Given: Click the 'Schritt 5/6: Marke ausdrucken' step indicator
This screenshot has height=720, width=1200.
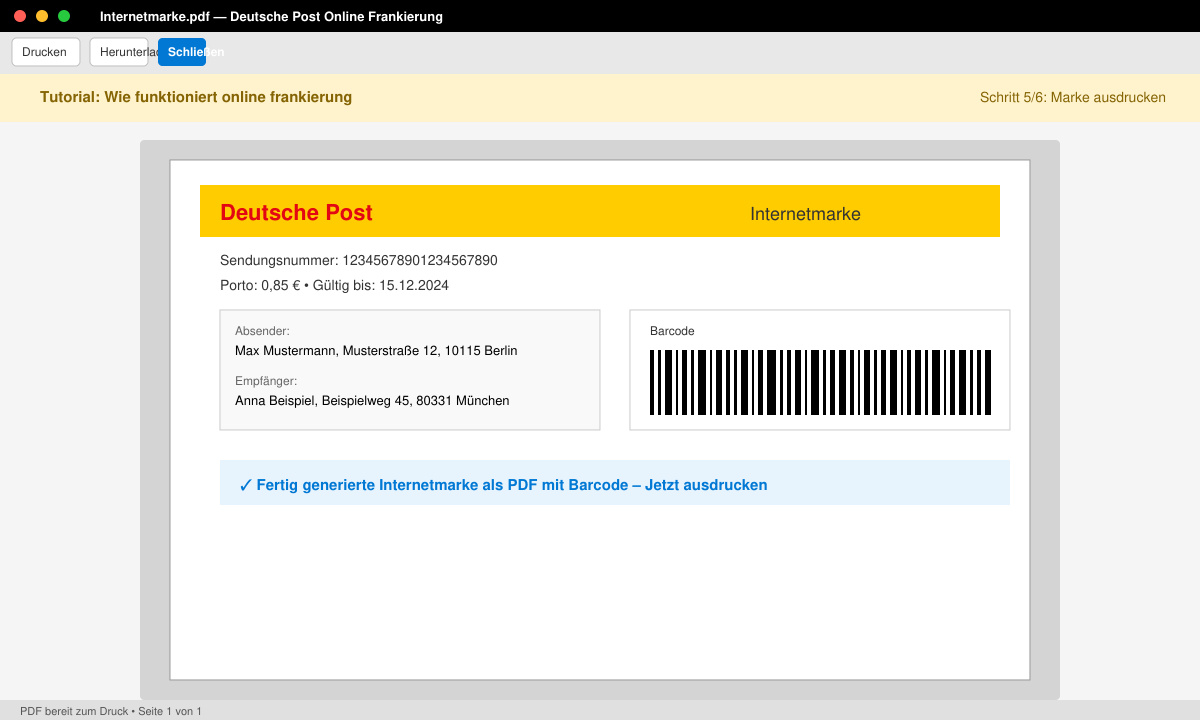Looking at the screenshot, I should point(1073,98).
